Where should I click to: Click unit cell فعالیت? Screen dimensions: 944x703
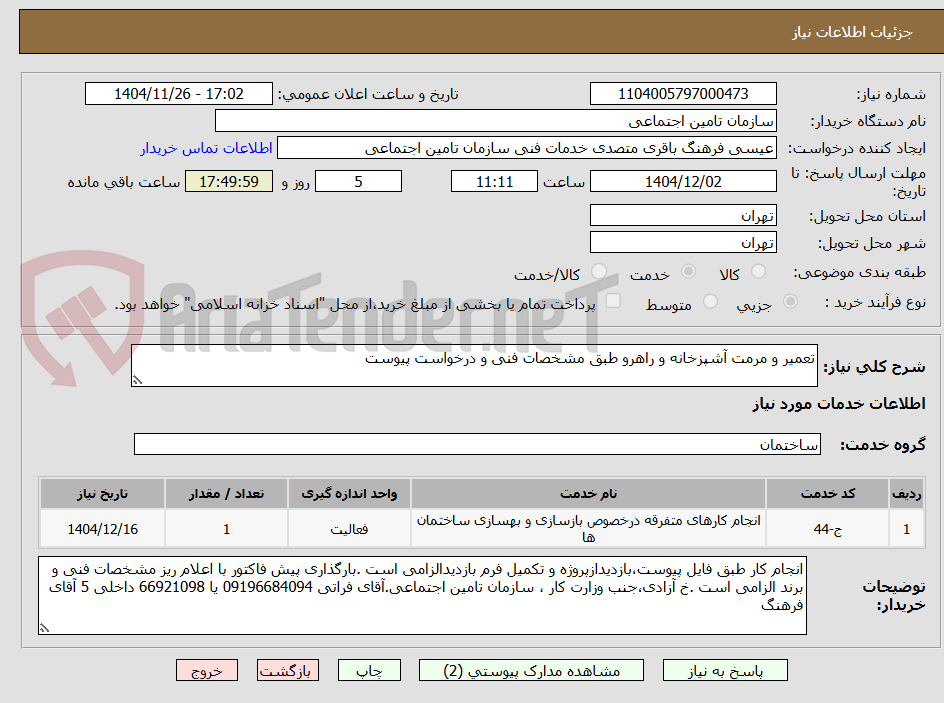click(x=349, y=528)
